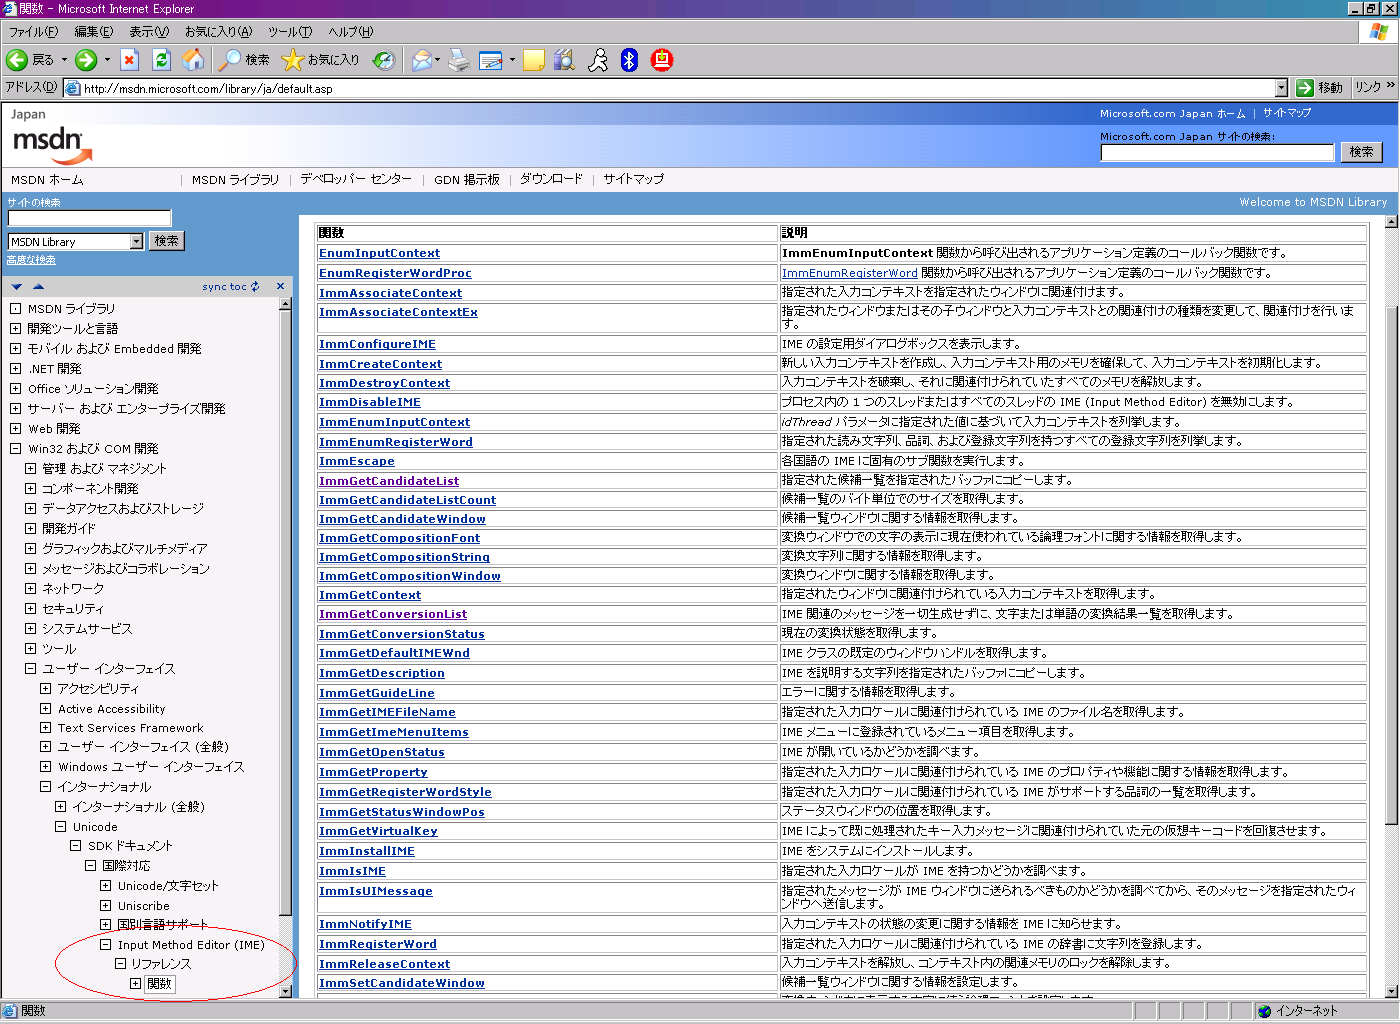The width and height of the screenshot is (1400, 1024).
Task: Click the sync toc icon
Action: [255, 286]
